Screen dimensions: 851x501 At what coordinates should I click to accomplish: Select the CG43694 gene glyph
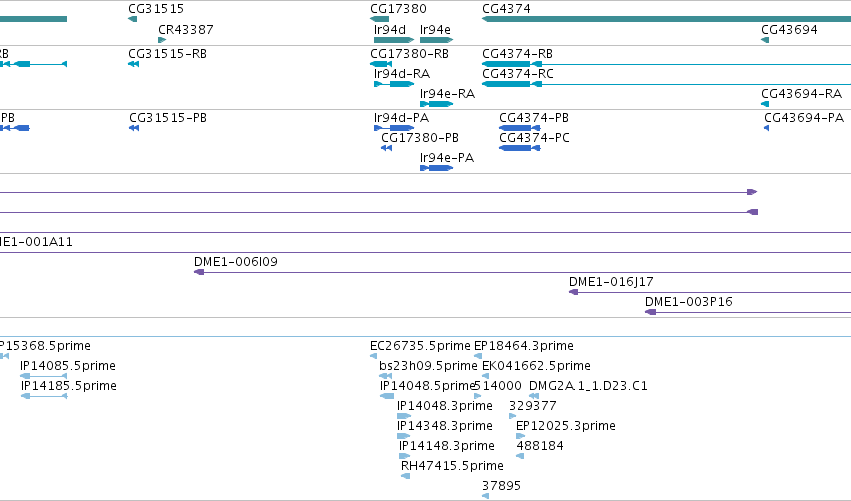(765, 40)
